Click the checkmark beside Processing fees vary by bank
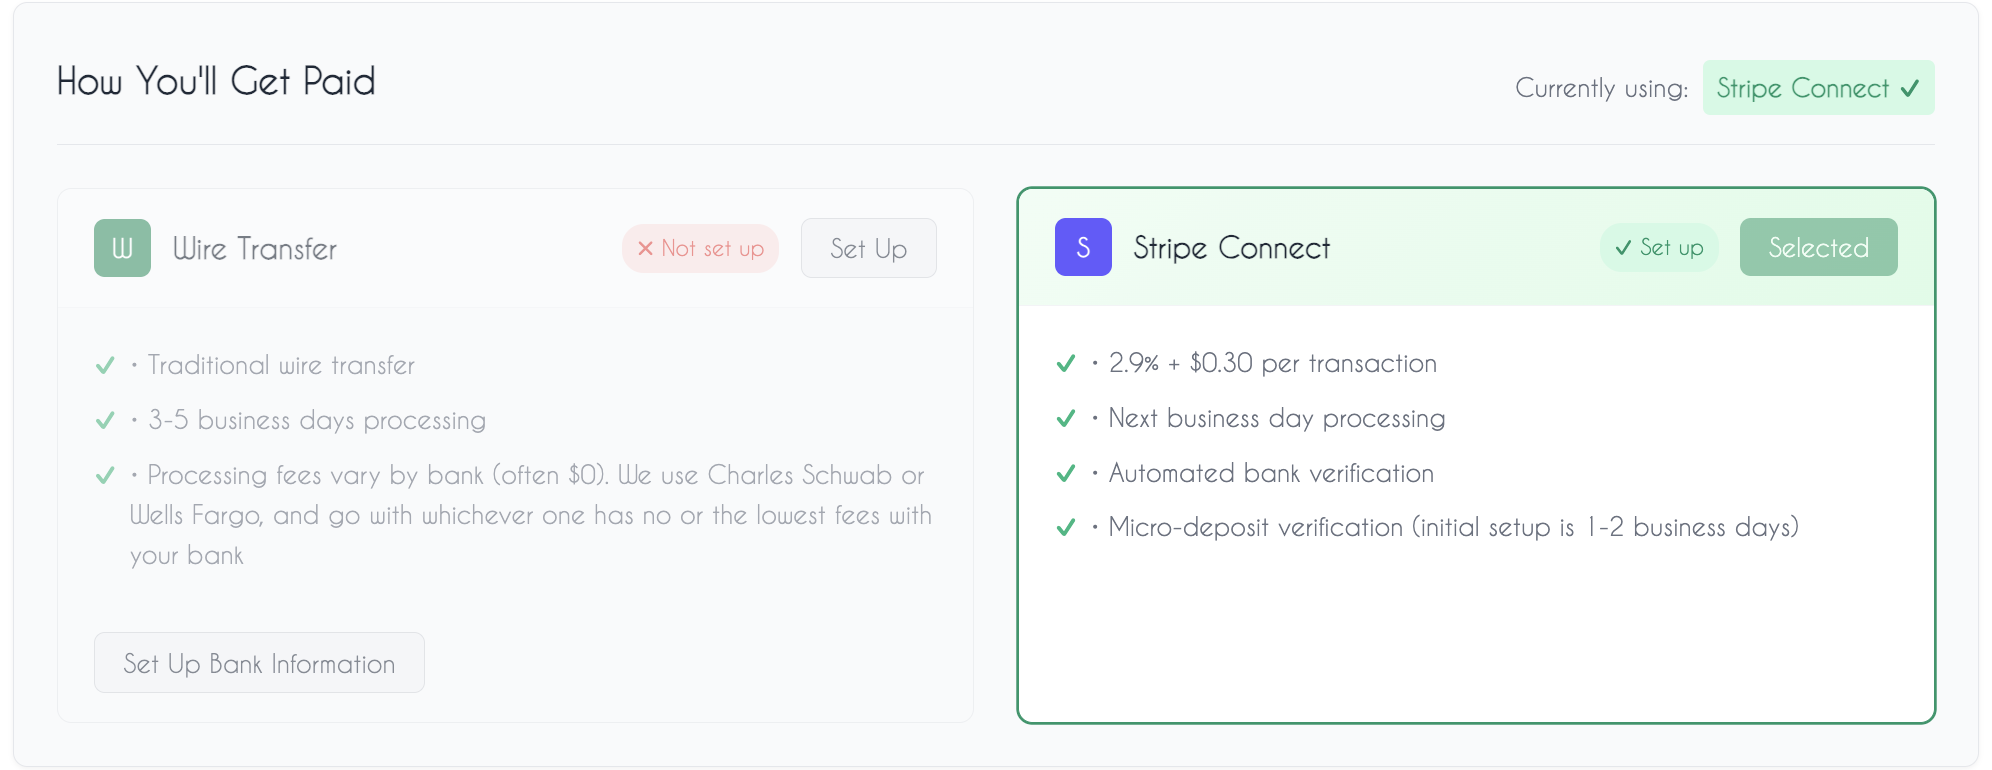The width and height of the screenshot is (1992, 770). [106, 475]
